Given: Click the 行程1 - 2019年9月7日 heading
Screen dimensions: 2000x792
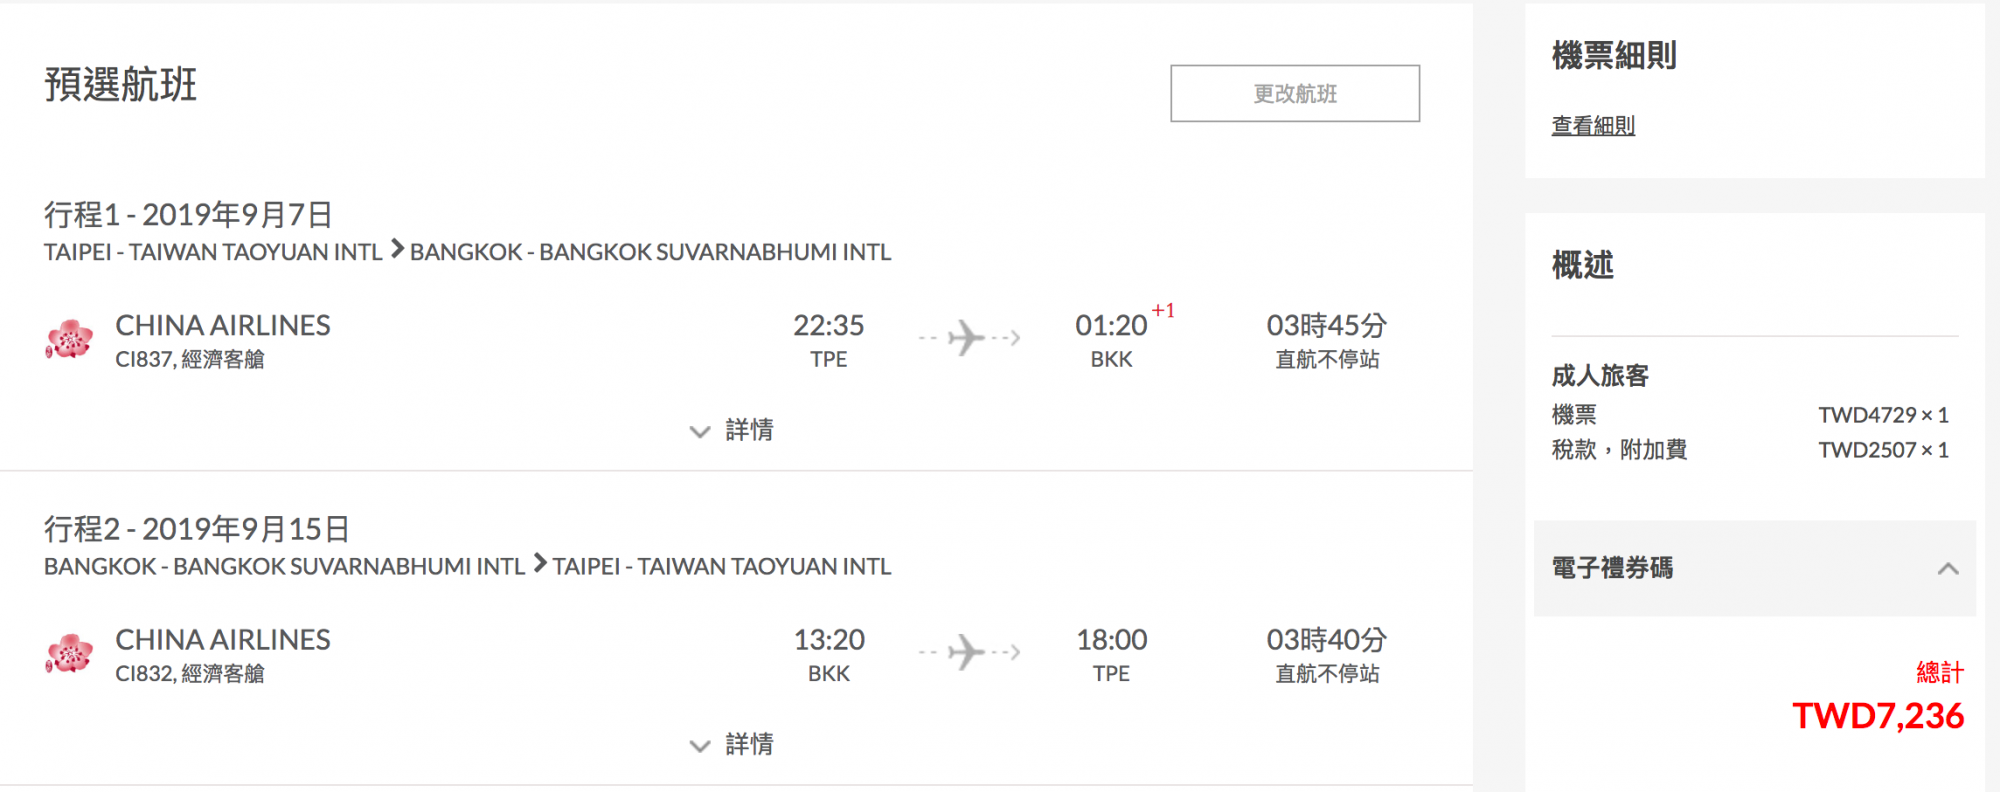Looking at the screenshot, I should 188,214.
